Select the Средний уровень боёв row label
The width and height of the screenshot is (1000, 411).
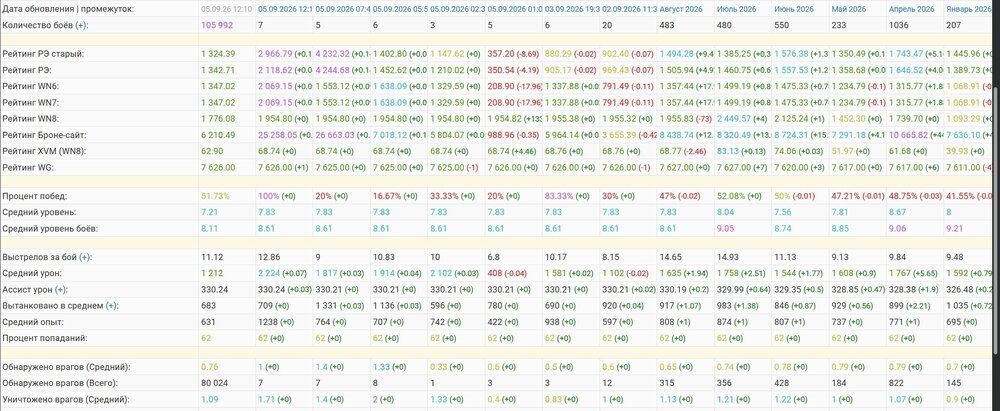pyautogui.click(x=50, y=228)
